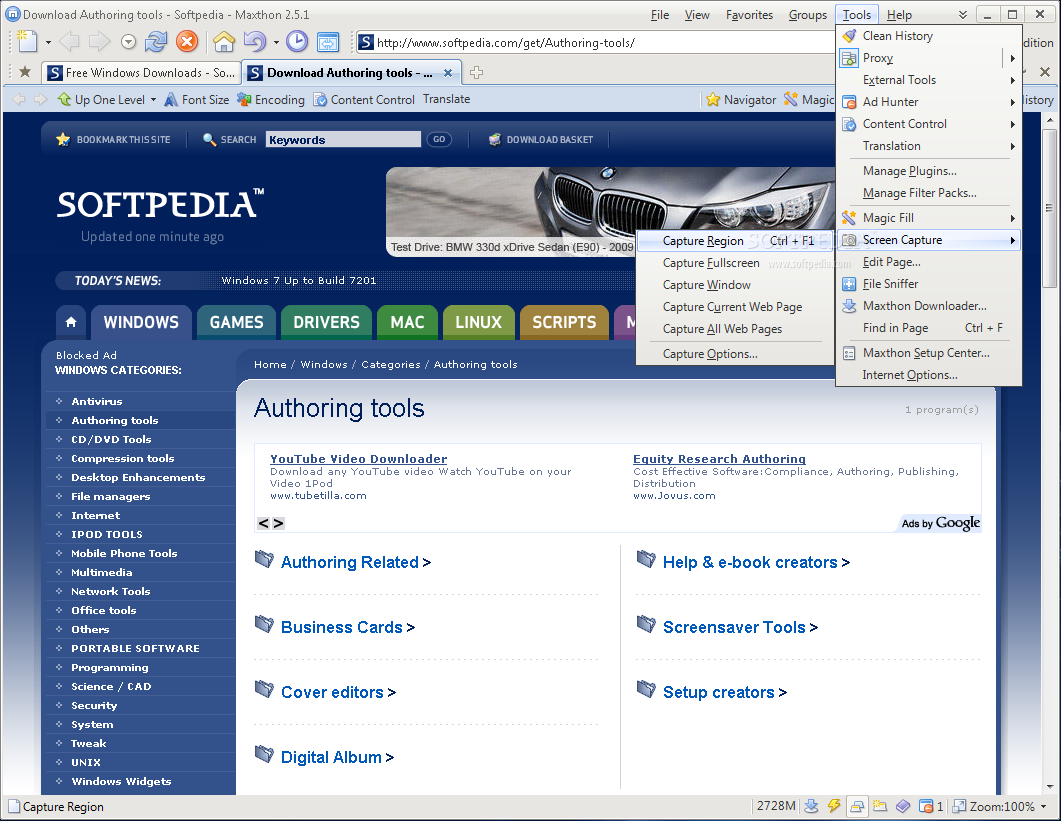Open Maxthon Setup Center...
Viewport: 1061px width, 821px height.
[926, 353]
